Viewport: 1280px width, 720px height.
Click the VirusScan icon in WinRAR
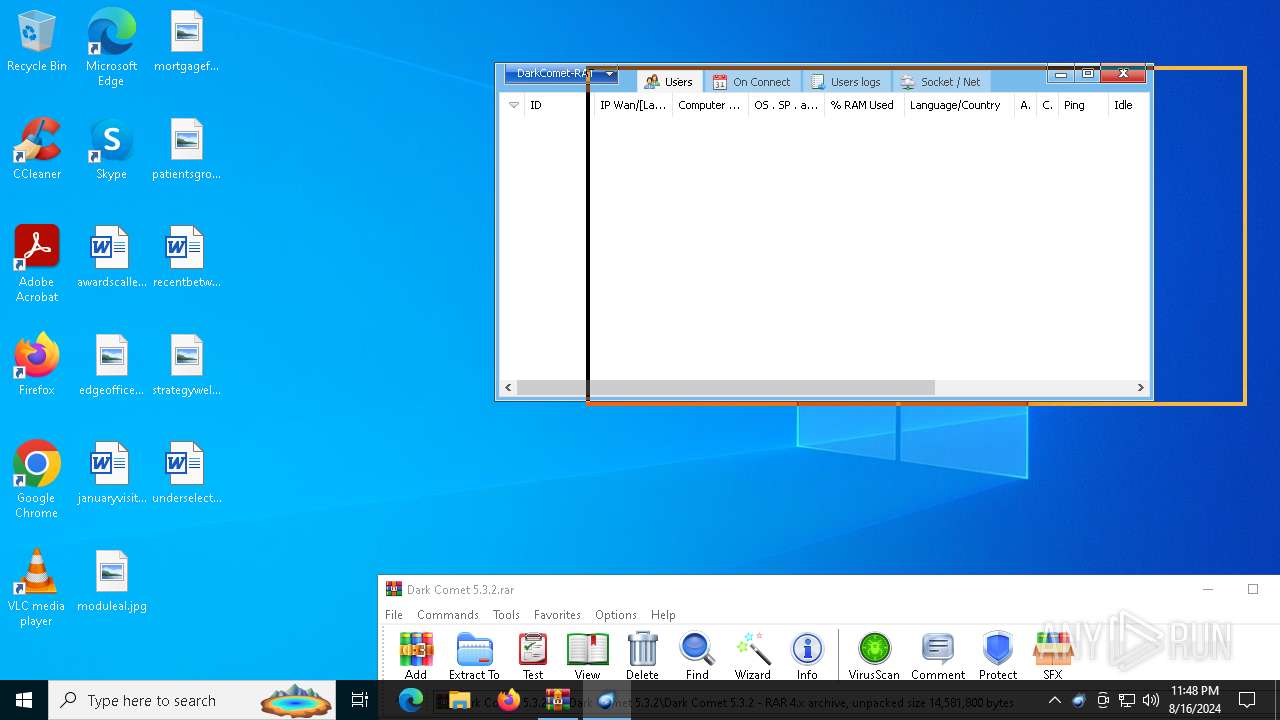tap(874, 656)
